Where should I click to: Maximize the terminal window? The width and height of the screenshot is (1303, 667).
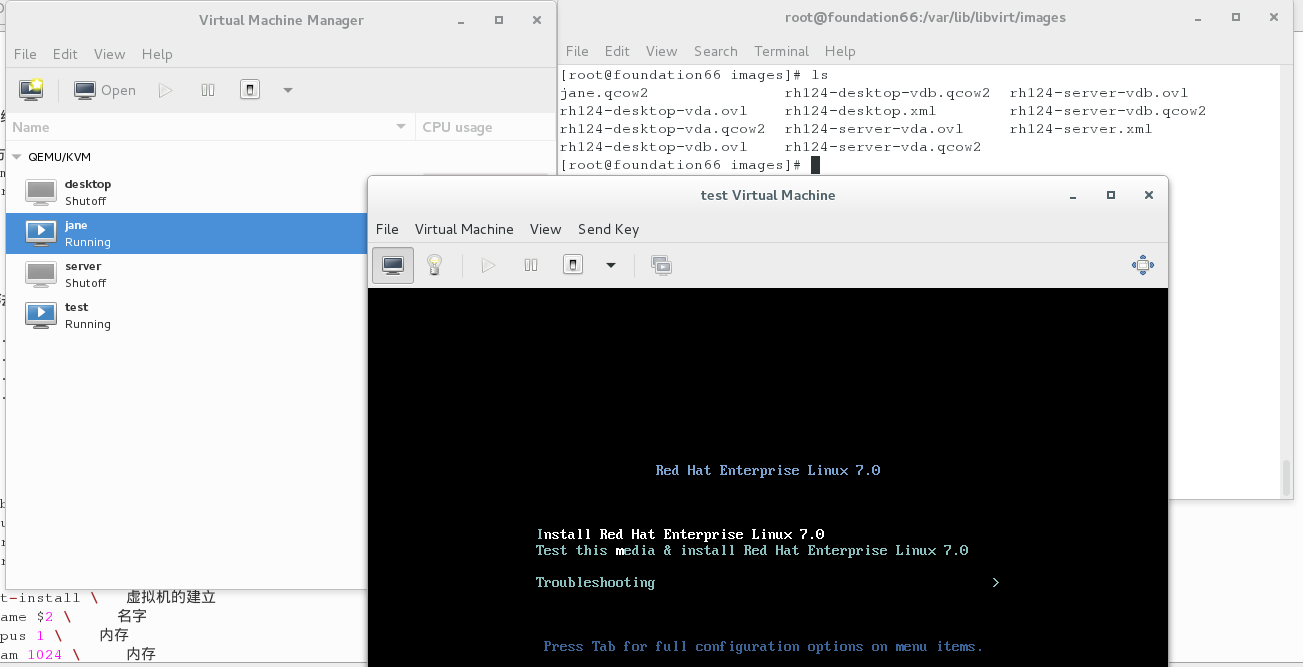point(1237,17)
